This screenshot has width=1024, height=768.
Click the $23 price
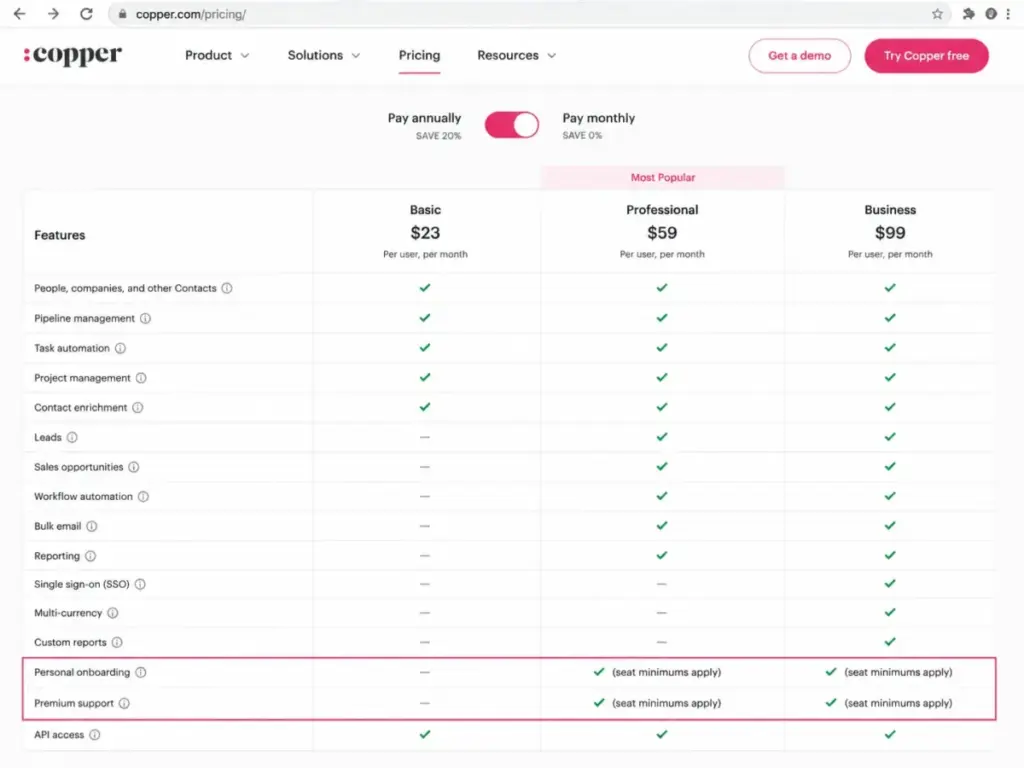[x=425, y=233]
